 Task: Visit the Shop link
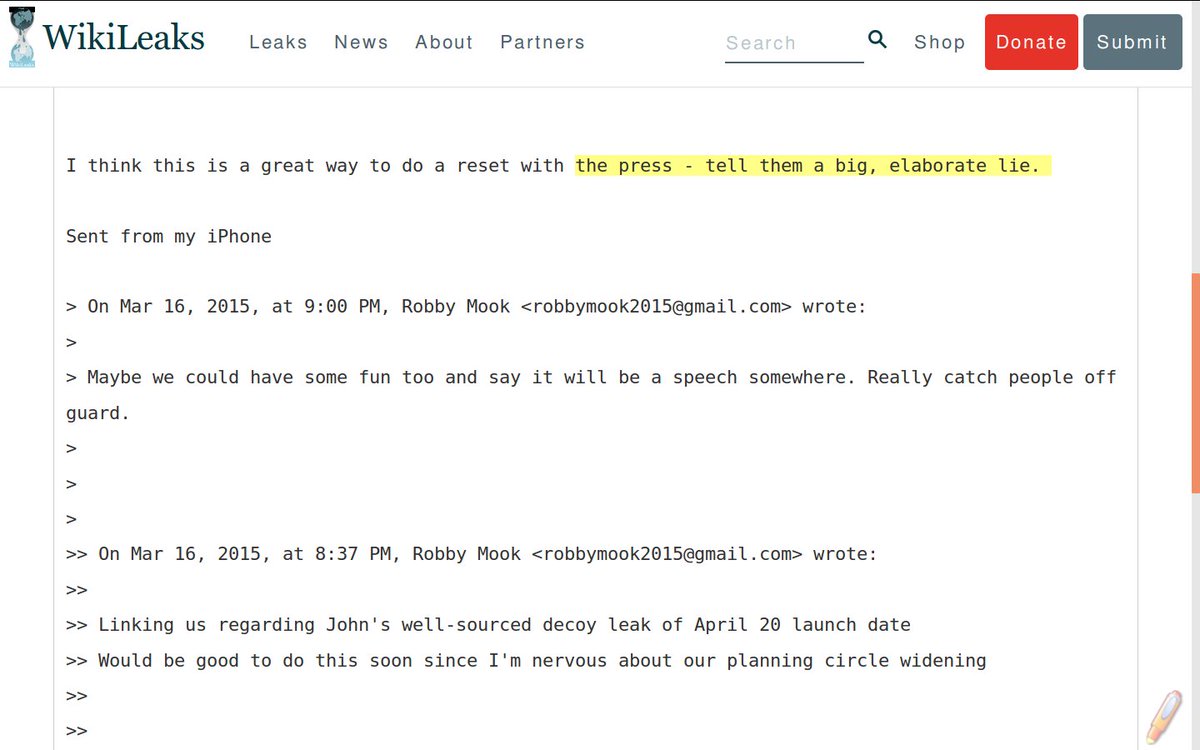point(940,42)
